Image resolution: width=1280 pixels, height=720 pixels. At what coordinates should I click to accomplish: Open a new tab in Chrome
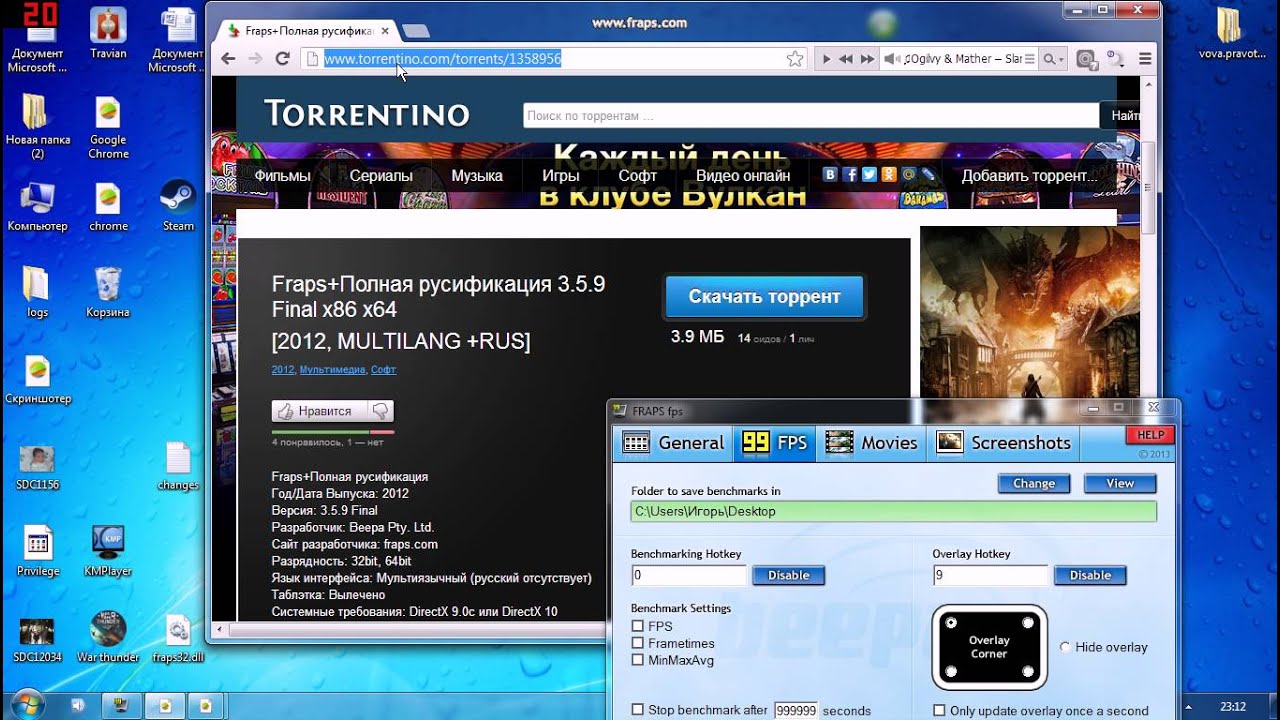click(415, 31)
